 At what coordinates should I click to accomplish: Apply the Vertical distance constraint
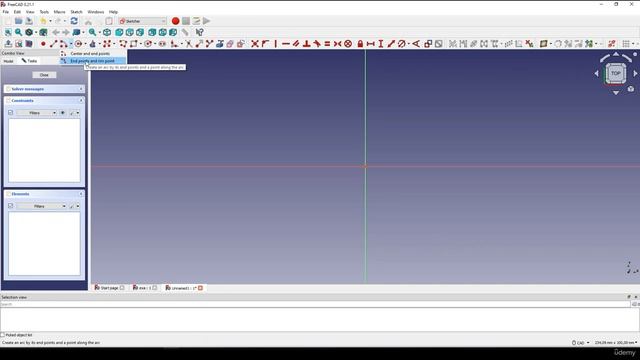point(380,44)
